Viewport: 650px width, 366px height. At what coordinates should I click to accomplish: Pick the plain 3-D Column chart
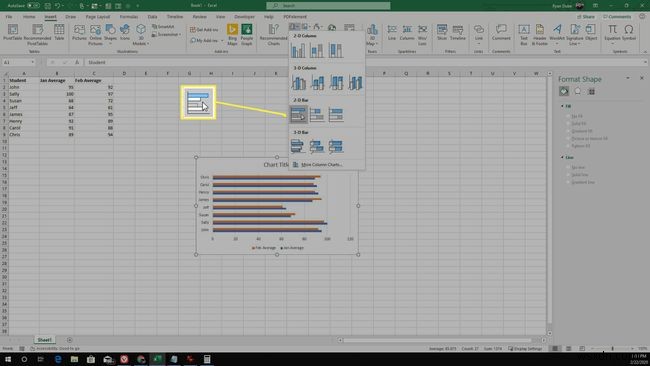[x=355, y=82]
